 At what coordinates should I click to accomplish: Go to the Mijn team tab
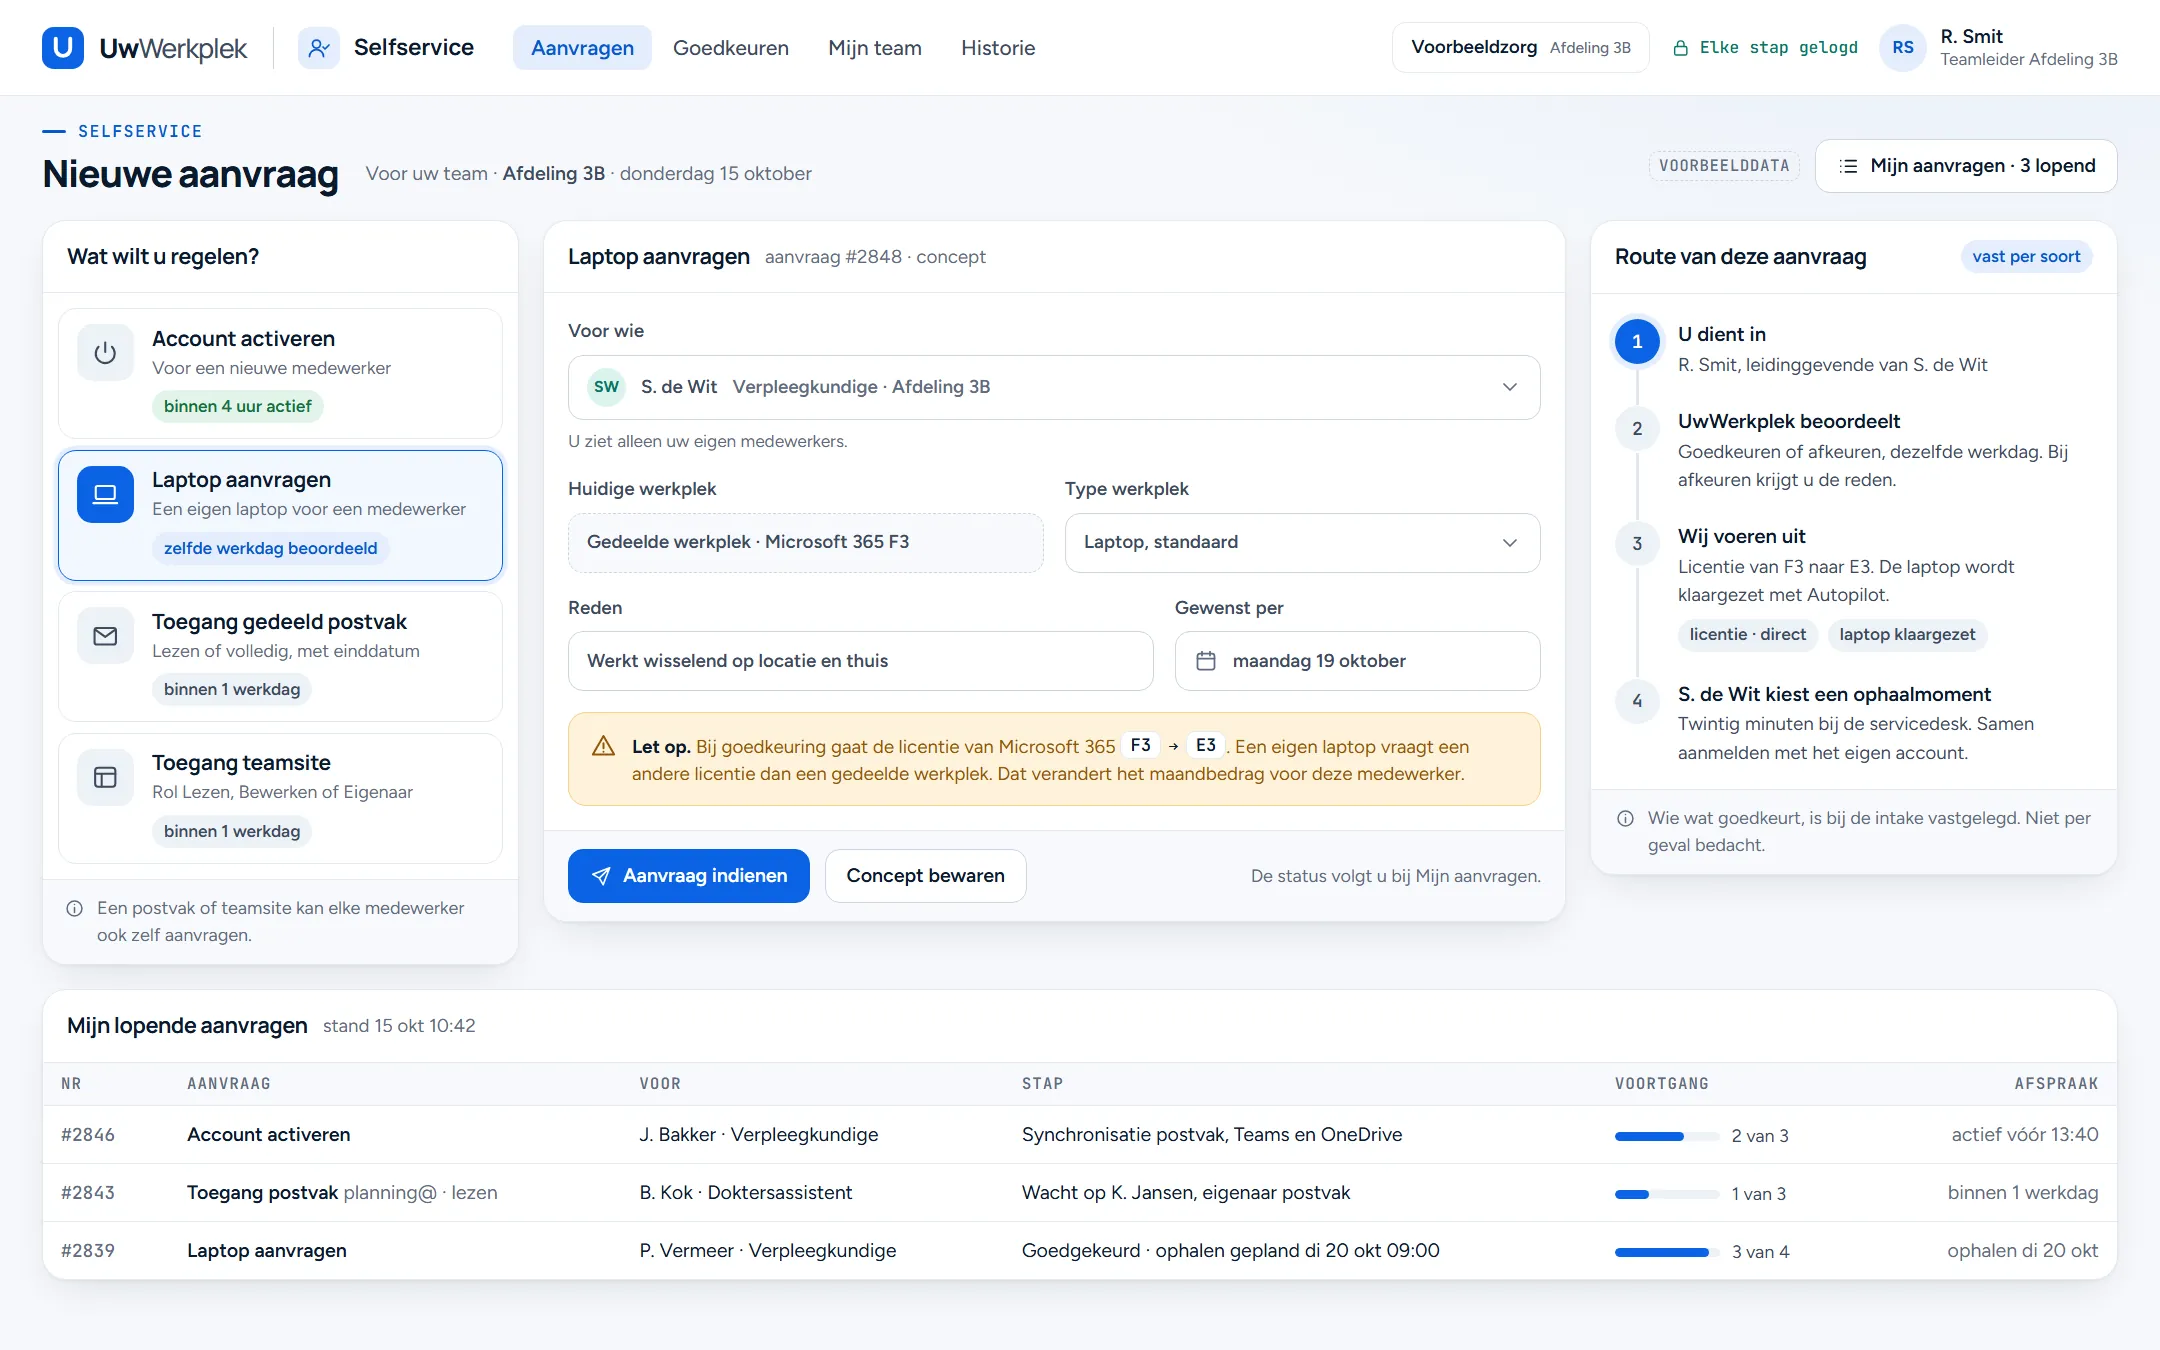pyautogui.click(x=874, y=48)
